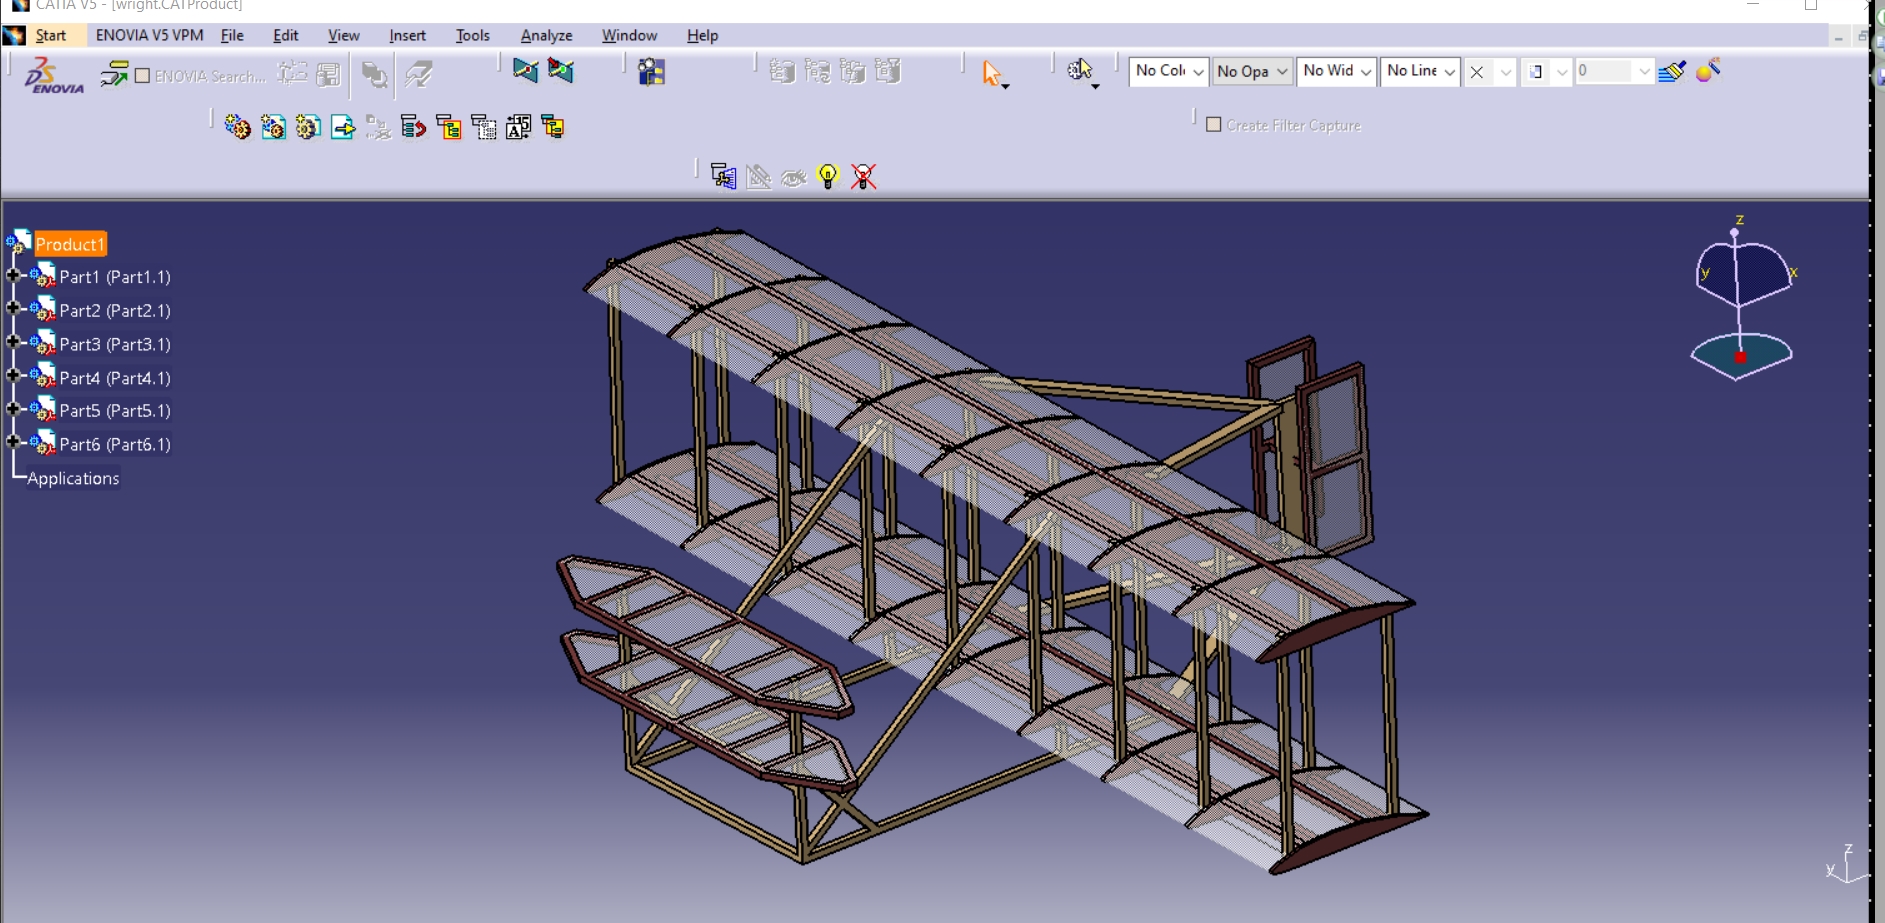The width and height of the screenshot is (1885, 923).
Task: Click the first teal plane icon with red dot
Action: (525, 70)
